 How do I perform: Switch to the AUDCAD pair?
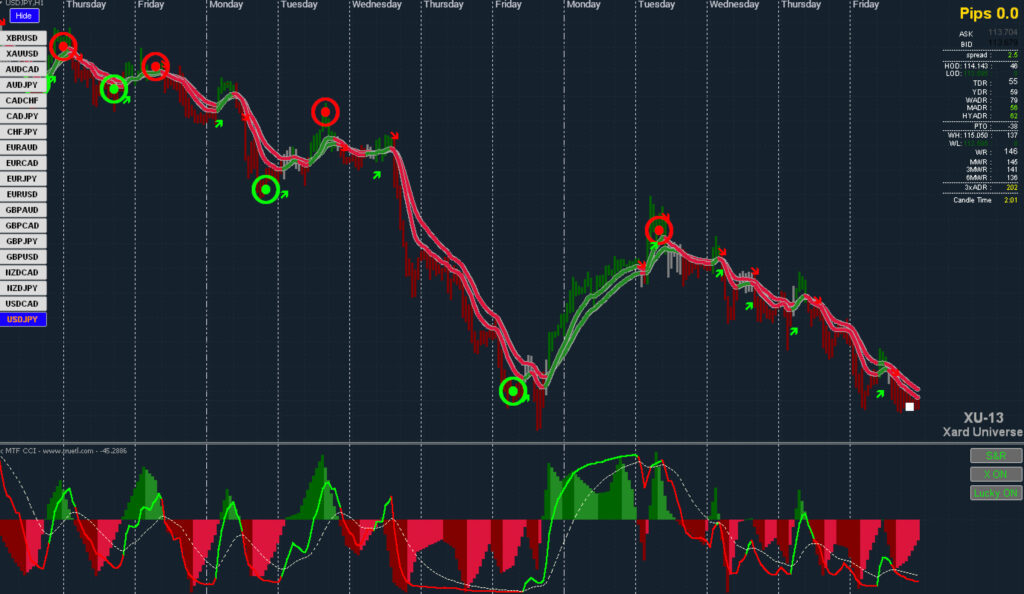pos(23,69)
